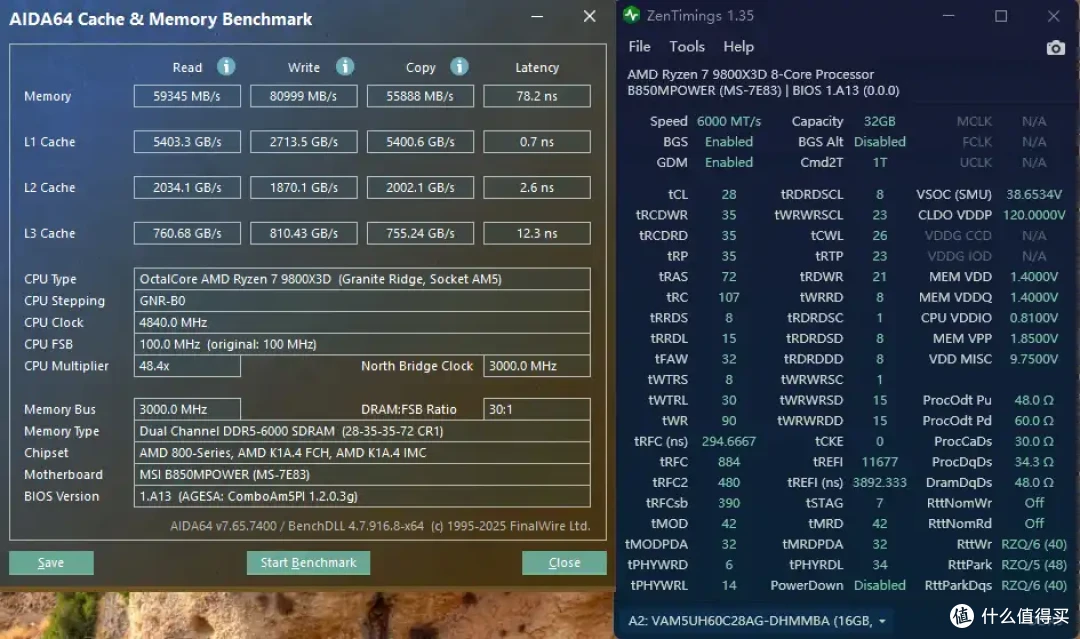1080x639 pixels.
Task: Select the L2 Cache Read value 2034.1 GB/s
Action: click(187, 187)
